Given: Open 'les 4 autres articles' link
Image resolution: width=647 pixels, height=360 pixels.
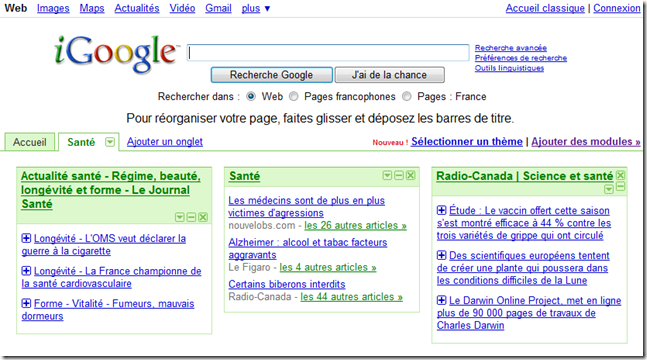Looking at the screenshot, I should (x=328, y=267).
